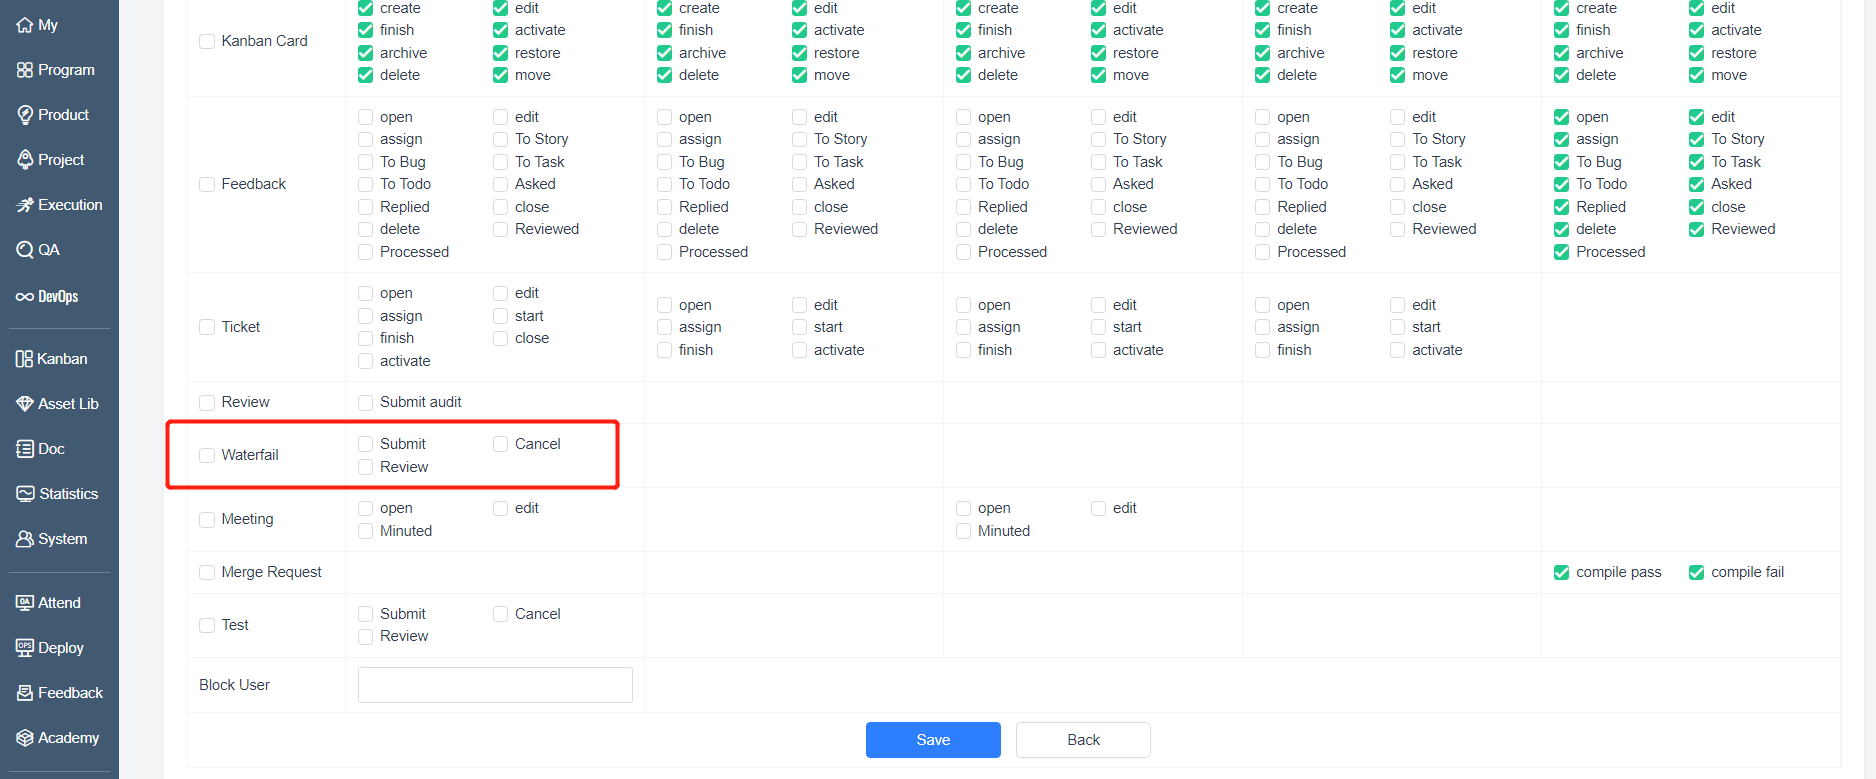
Task: Click the Save button
Action: point(933,740)
